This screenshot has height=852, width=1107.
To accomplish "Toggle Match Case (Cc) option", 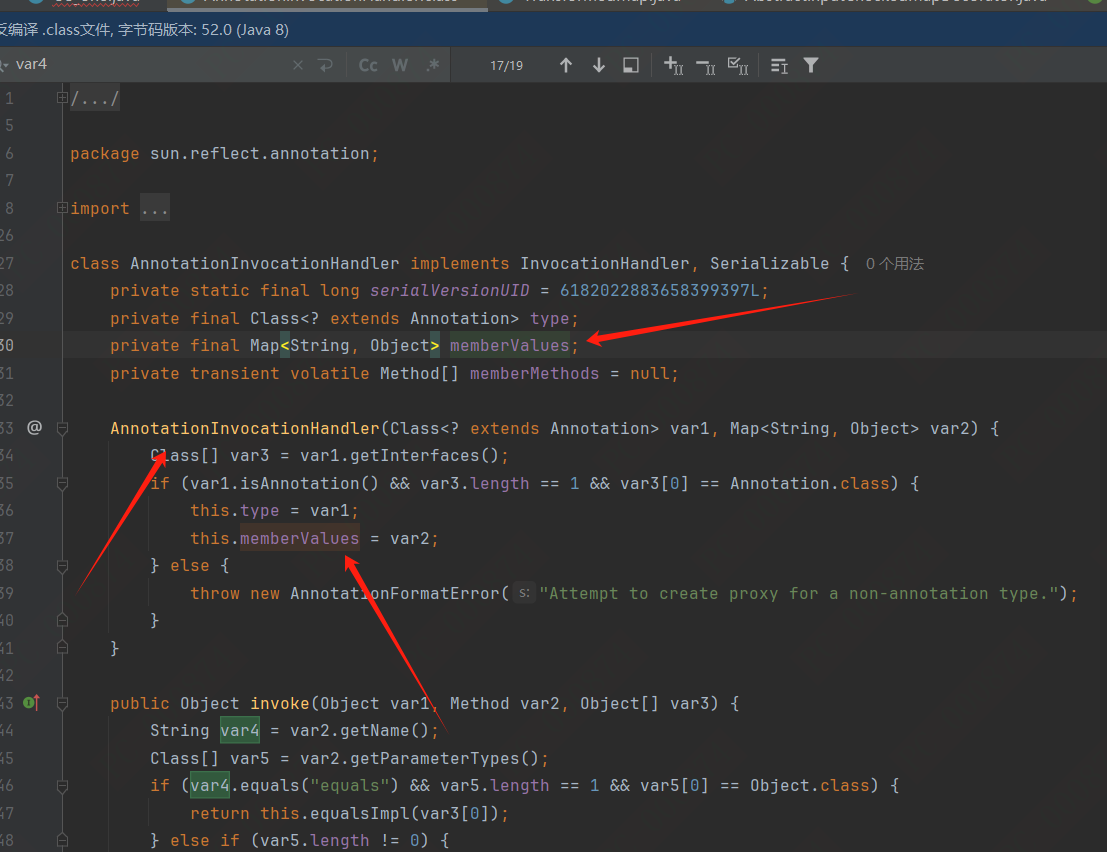I will (x=368, y=65).
